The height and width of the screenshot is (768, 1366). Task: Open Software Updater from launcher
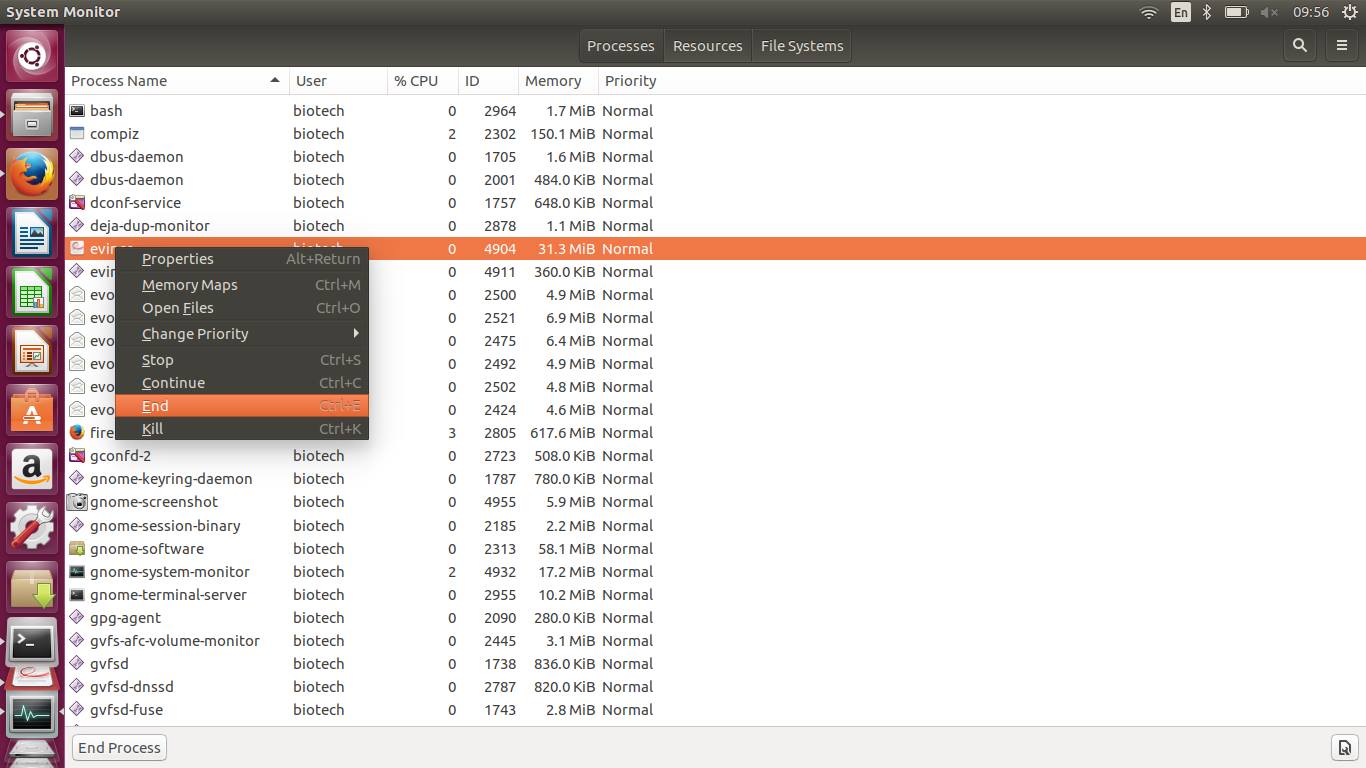pyautogui.click(x=32, y=587)
